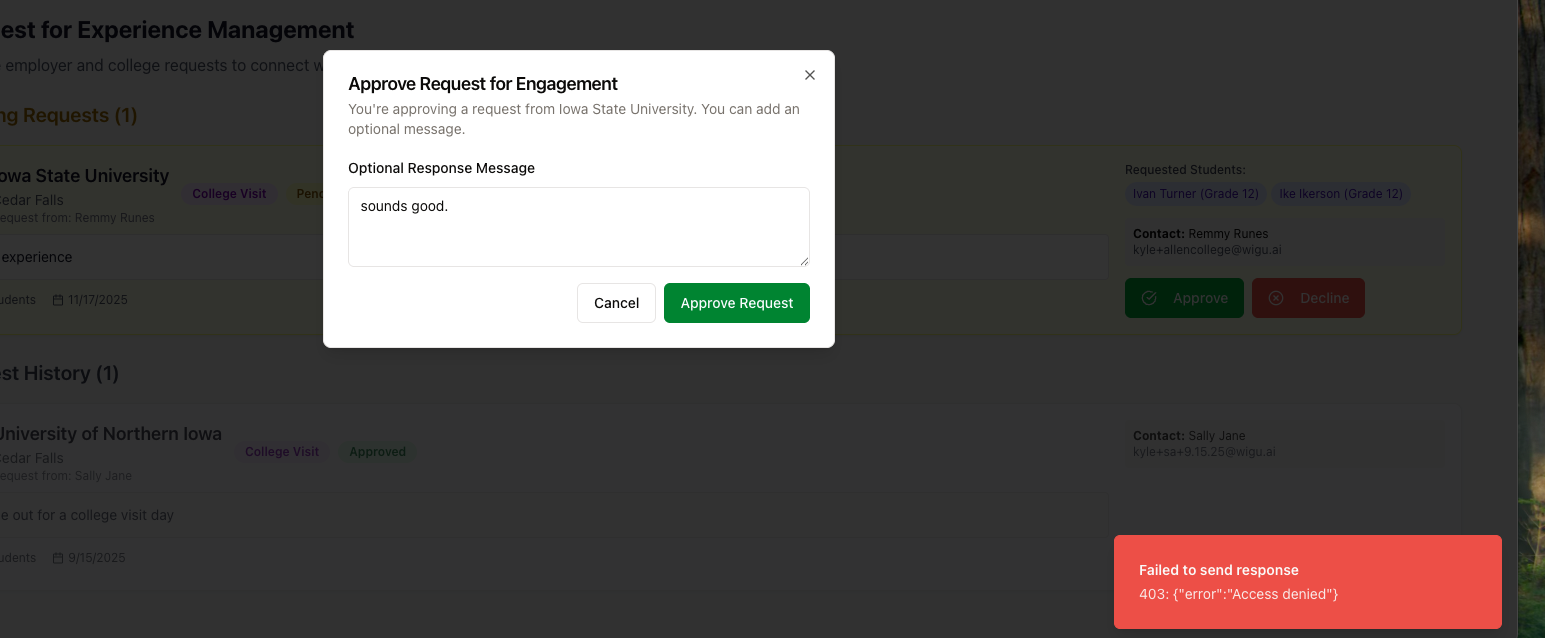This screenshot has width=1545, height=638.
Task: Select the Ivan Turner (Grade 12) badge
Action: coord(1195,194)
